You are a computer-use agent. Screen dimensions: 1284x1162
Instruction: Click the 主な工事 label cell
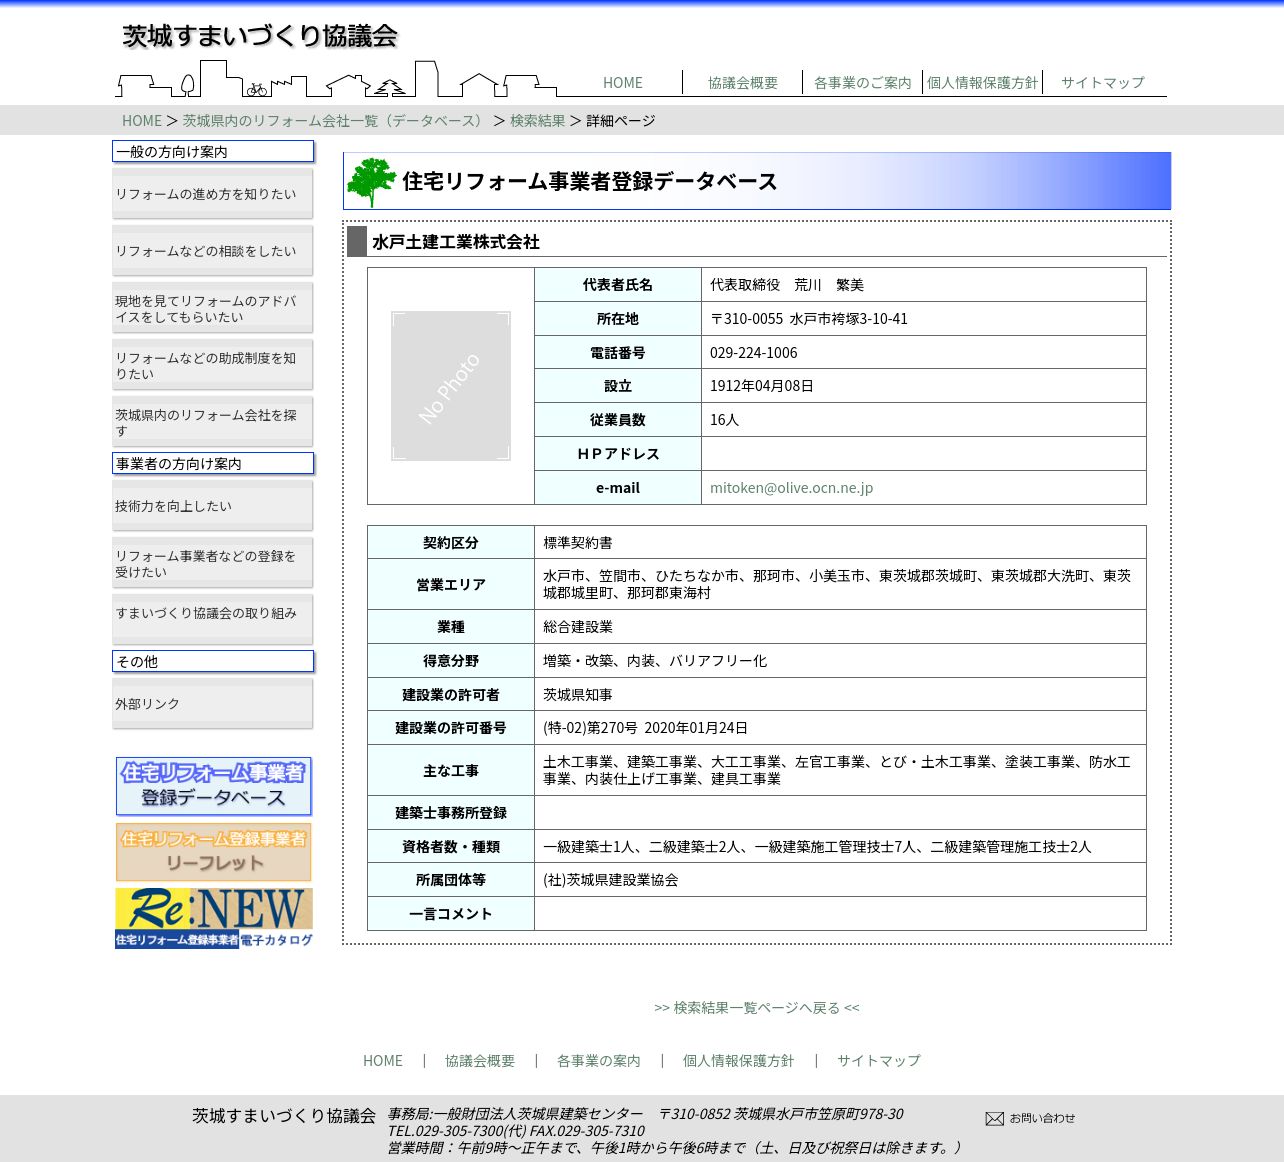point(451,771)
